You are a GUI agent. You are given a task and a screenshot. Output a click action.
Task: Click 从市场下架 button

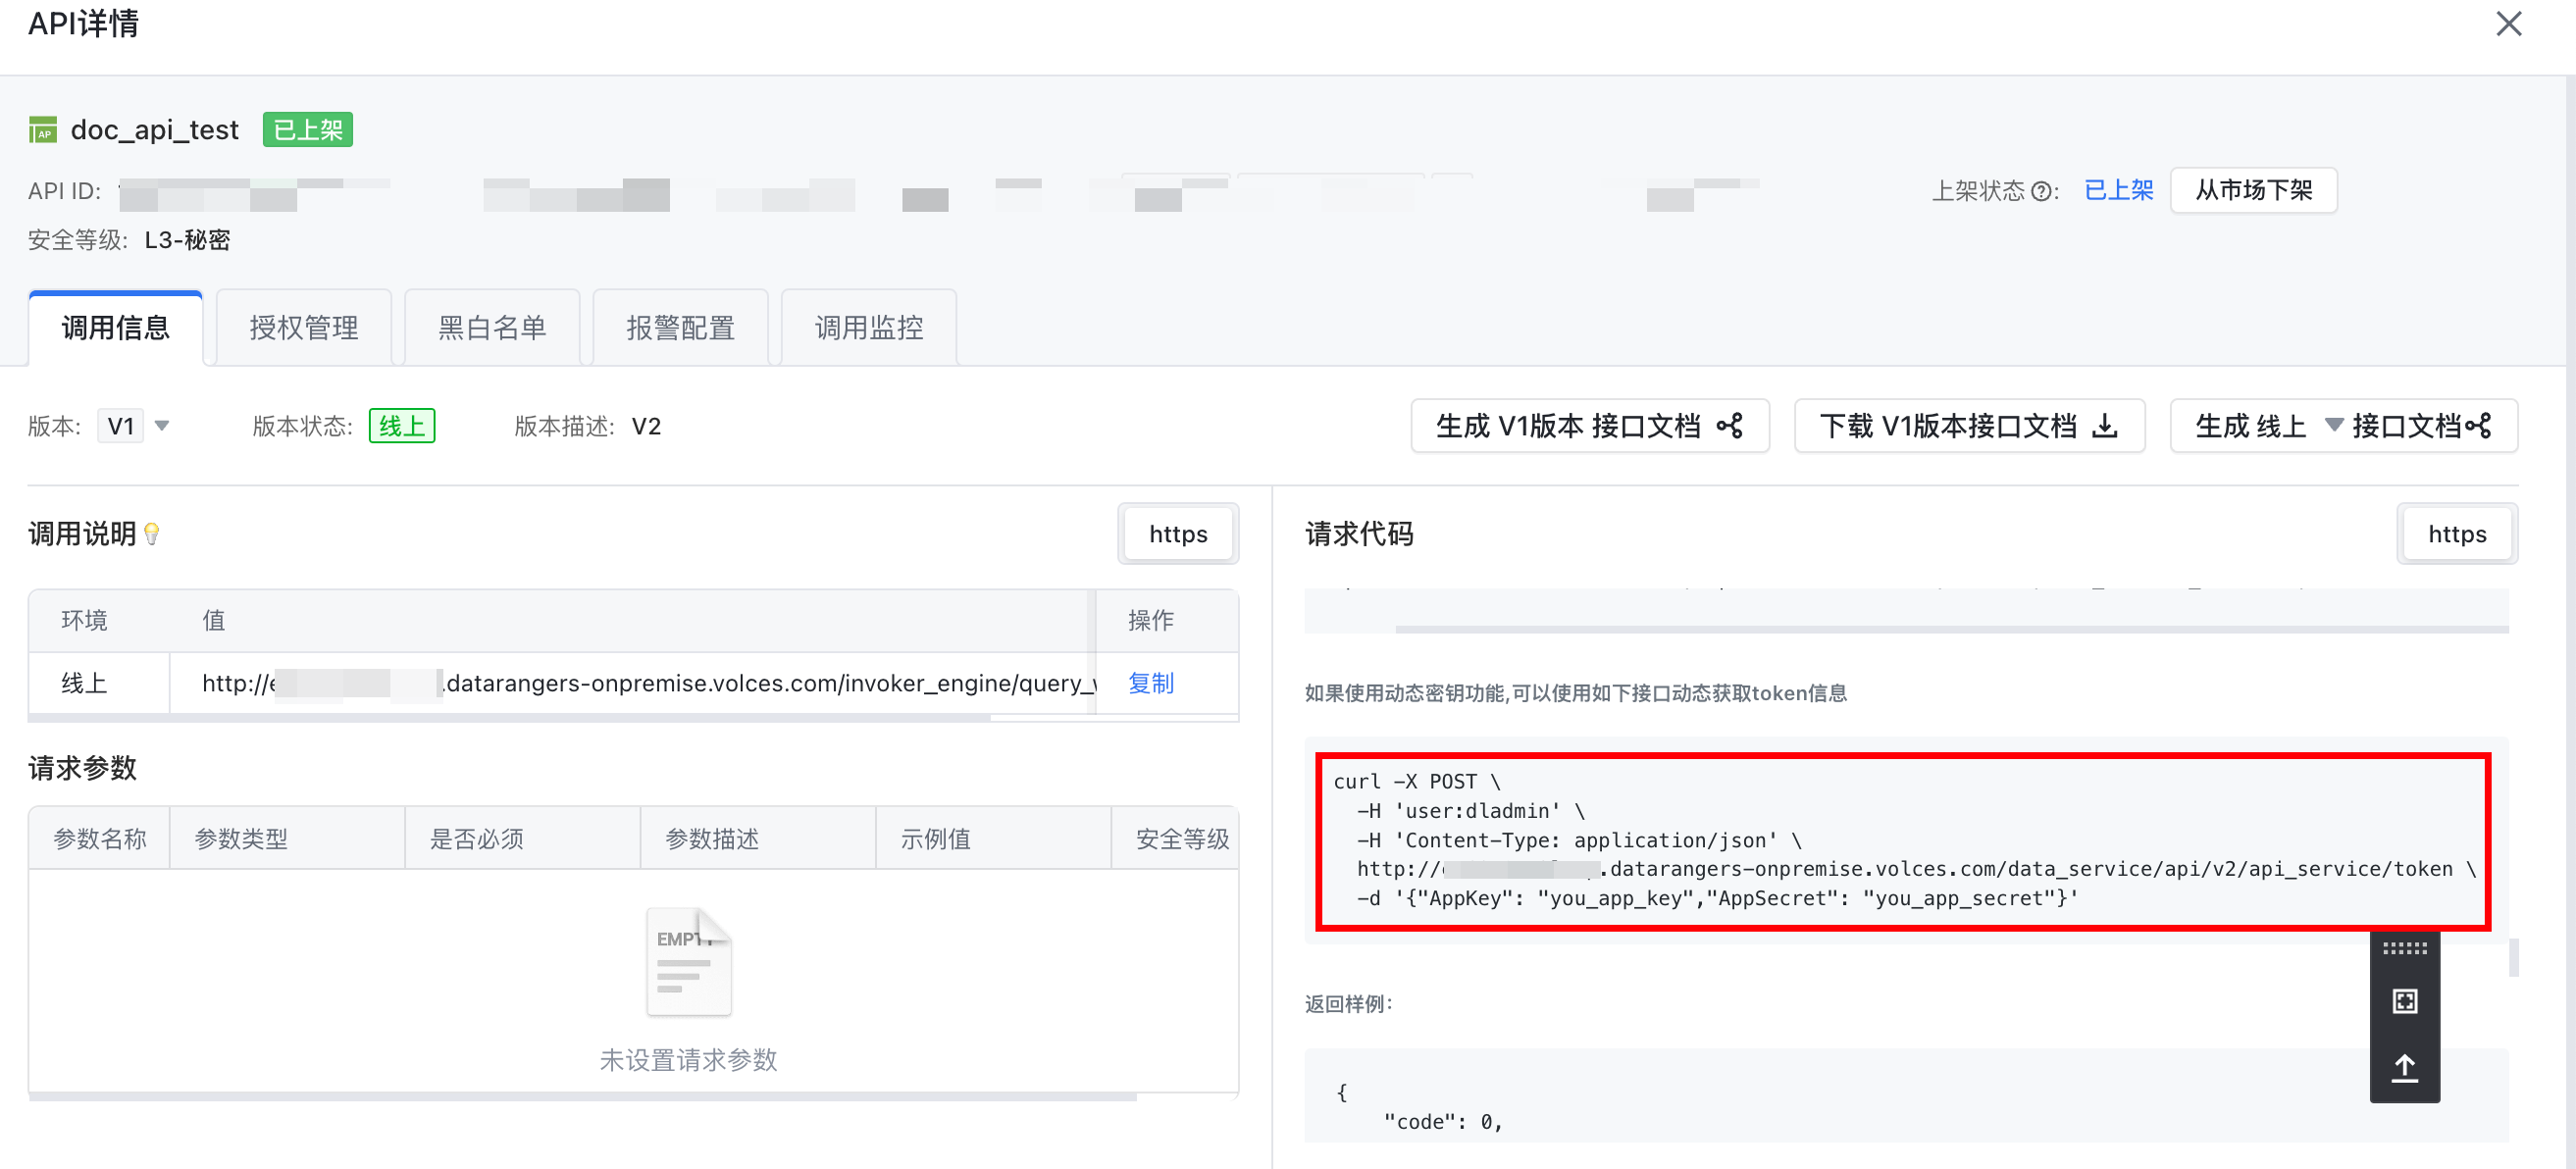pos(2253,190)
